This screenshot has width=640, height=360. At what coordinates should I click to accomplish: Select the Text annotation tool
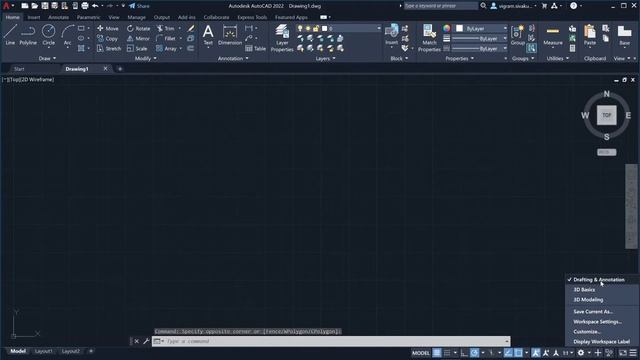click(x=208, y=34)
